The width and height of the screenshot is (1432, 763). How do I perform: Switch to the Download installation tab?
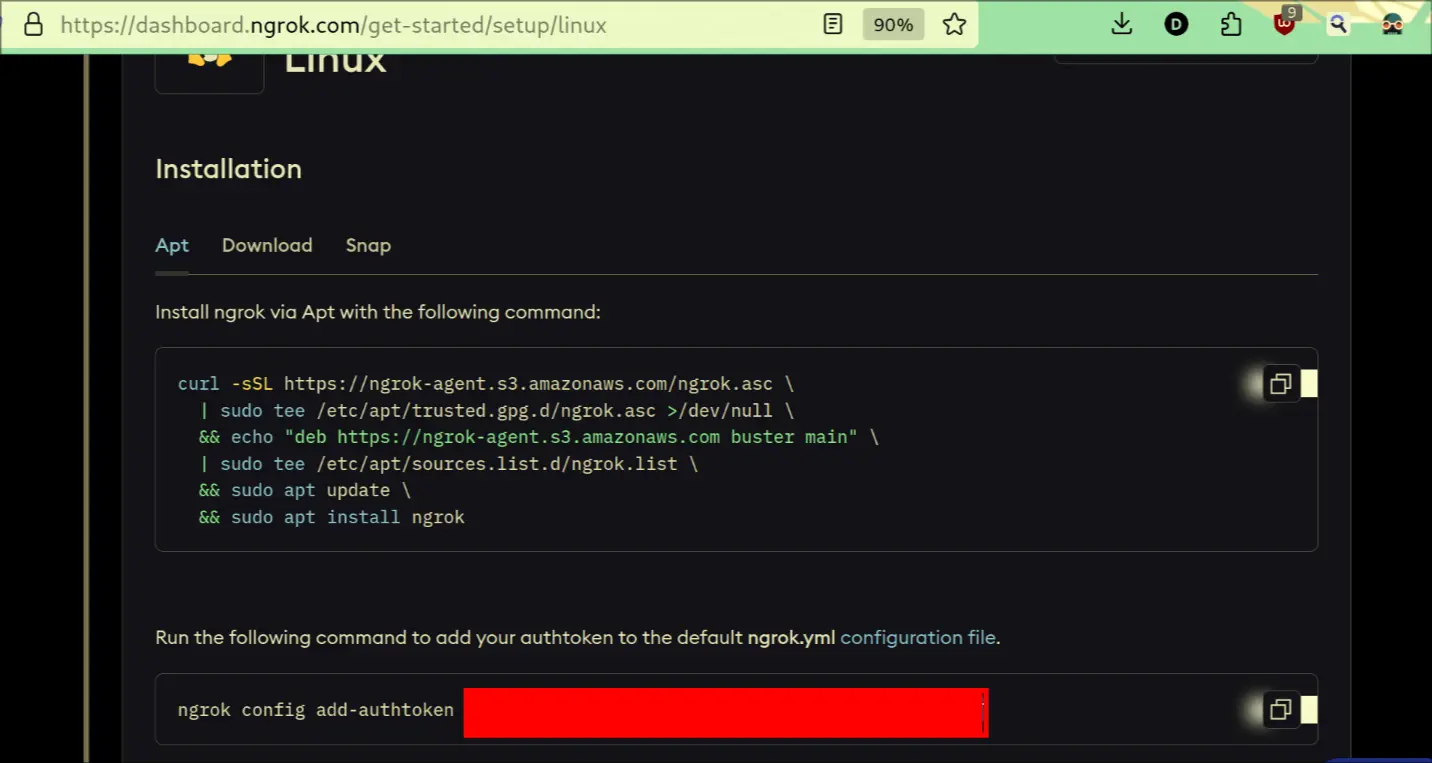267,245
